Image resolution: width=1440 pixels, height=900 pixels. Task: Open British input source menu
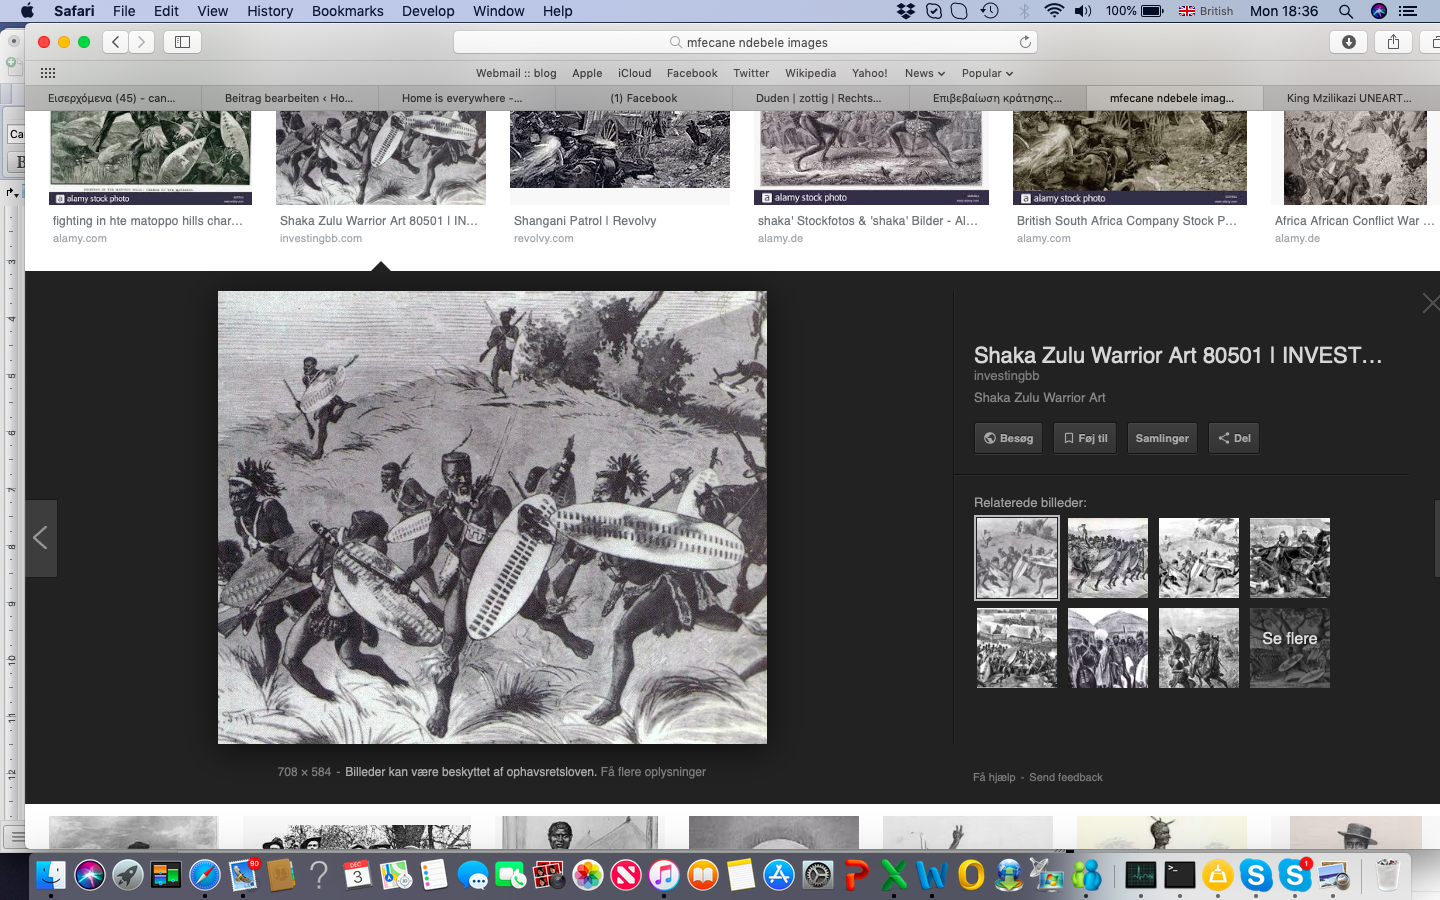click(1206, 11)
